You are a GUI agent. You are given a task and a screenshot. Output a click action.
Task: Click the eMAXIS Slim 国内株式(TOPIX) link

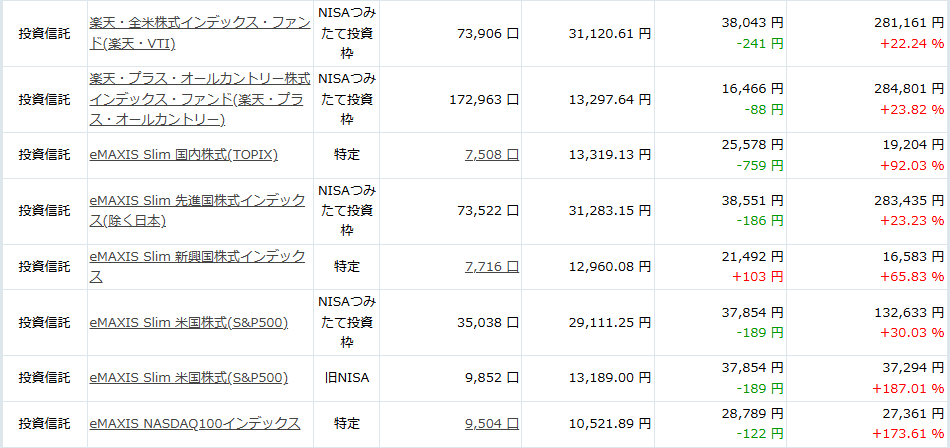coord(183,155)
